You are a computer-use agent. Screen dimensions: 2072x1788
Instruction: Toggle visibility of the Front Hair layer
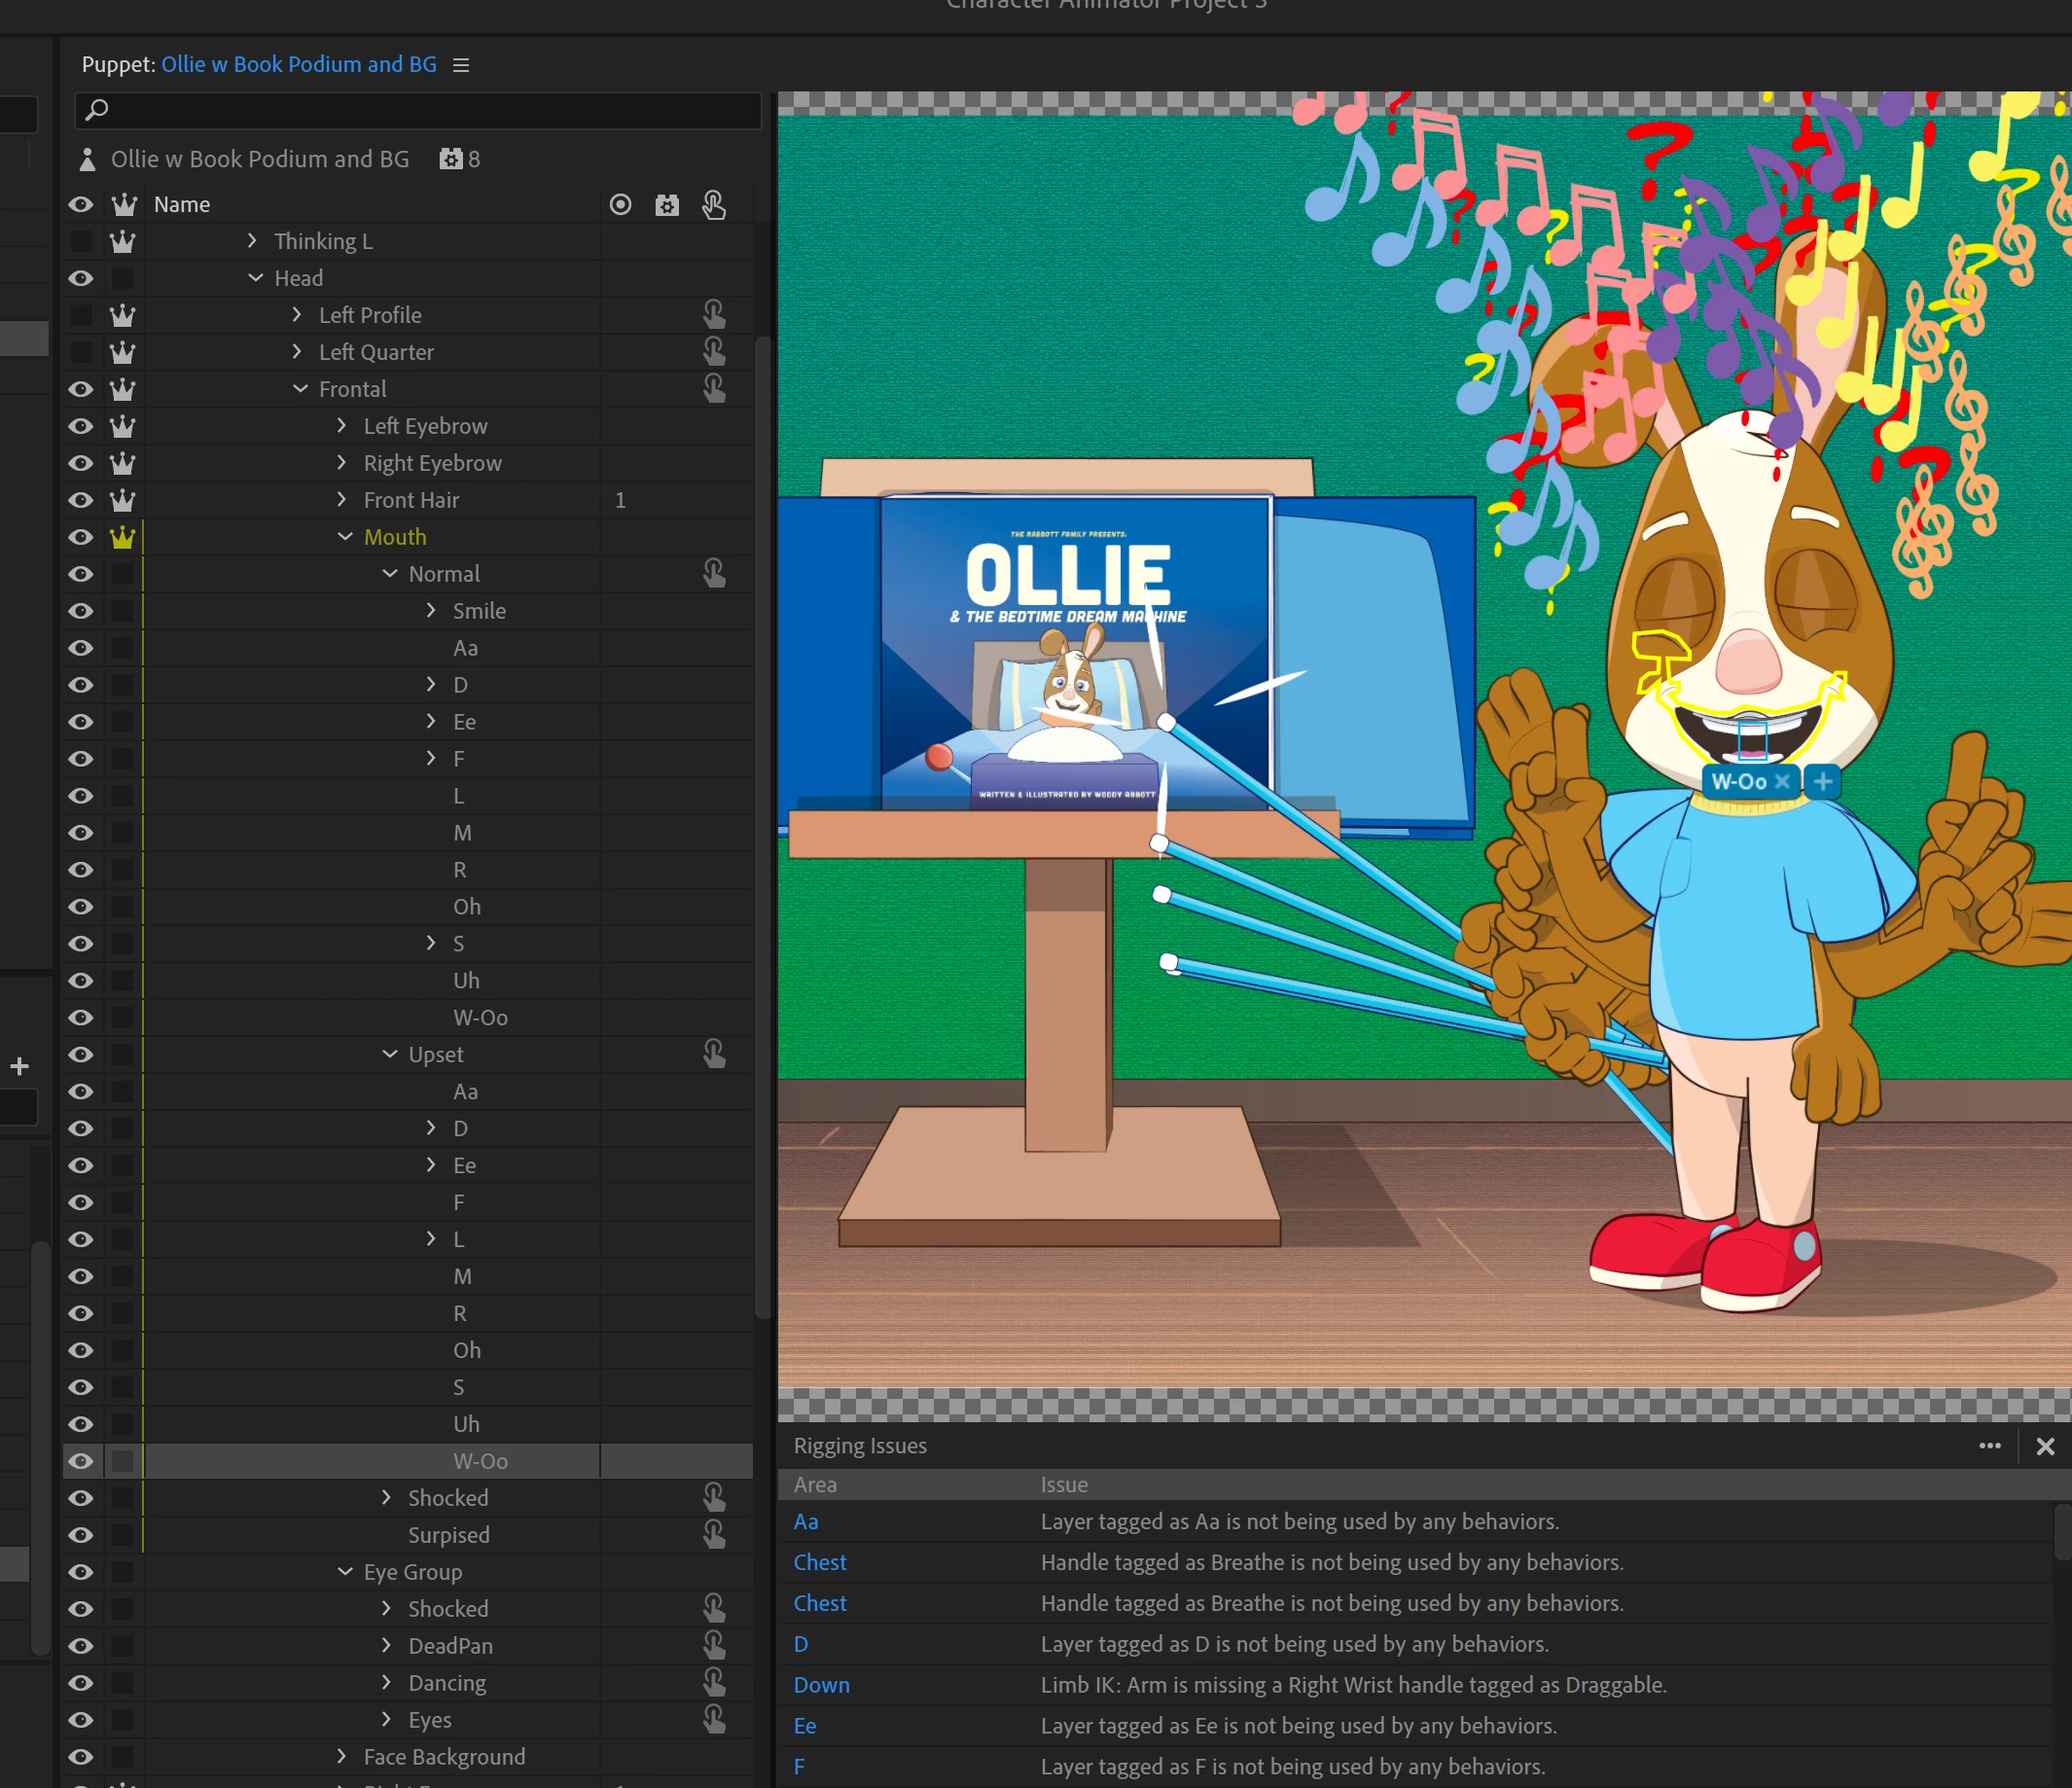(81, 500)
